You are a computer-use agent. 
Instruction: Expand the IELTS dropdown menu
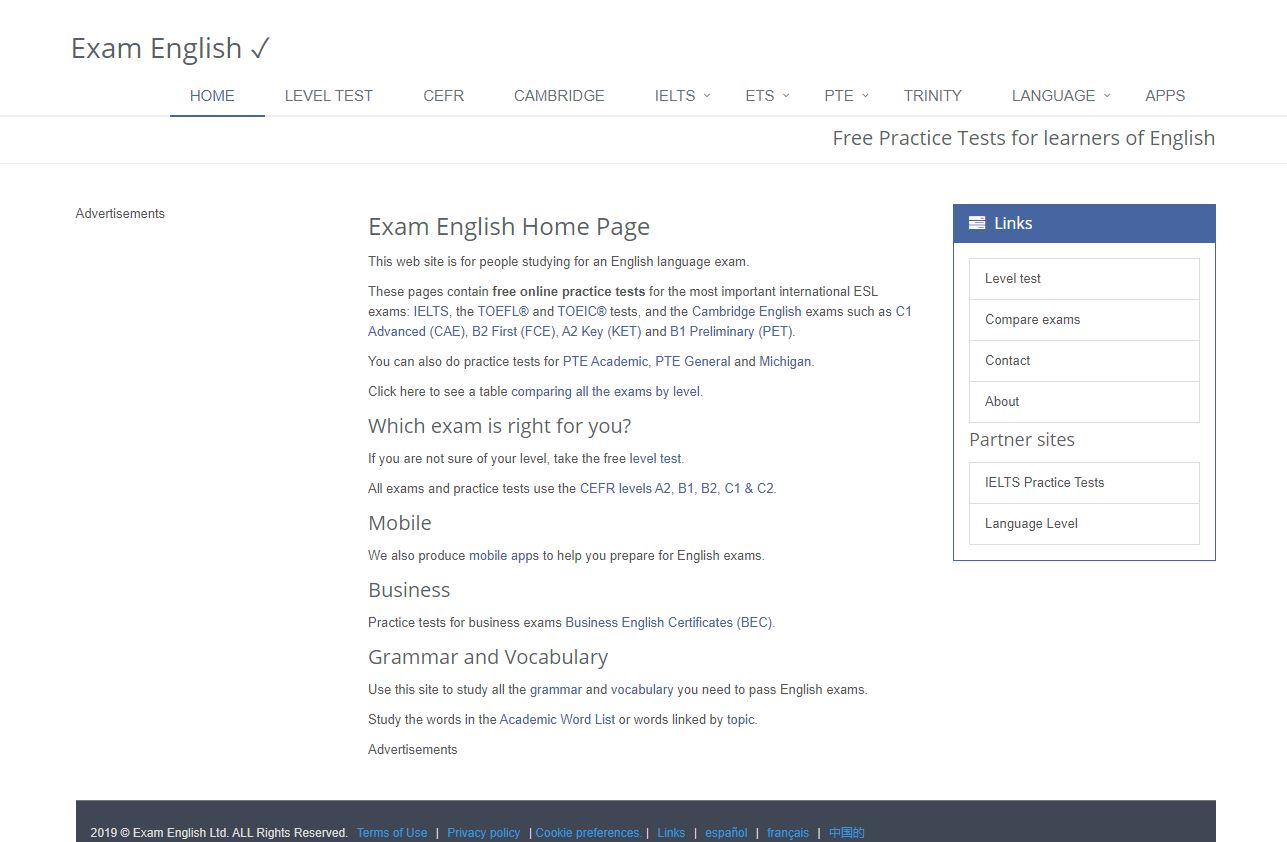click(682, 96)
